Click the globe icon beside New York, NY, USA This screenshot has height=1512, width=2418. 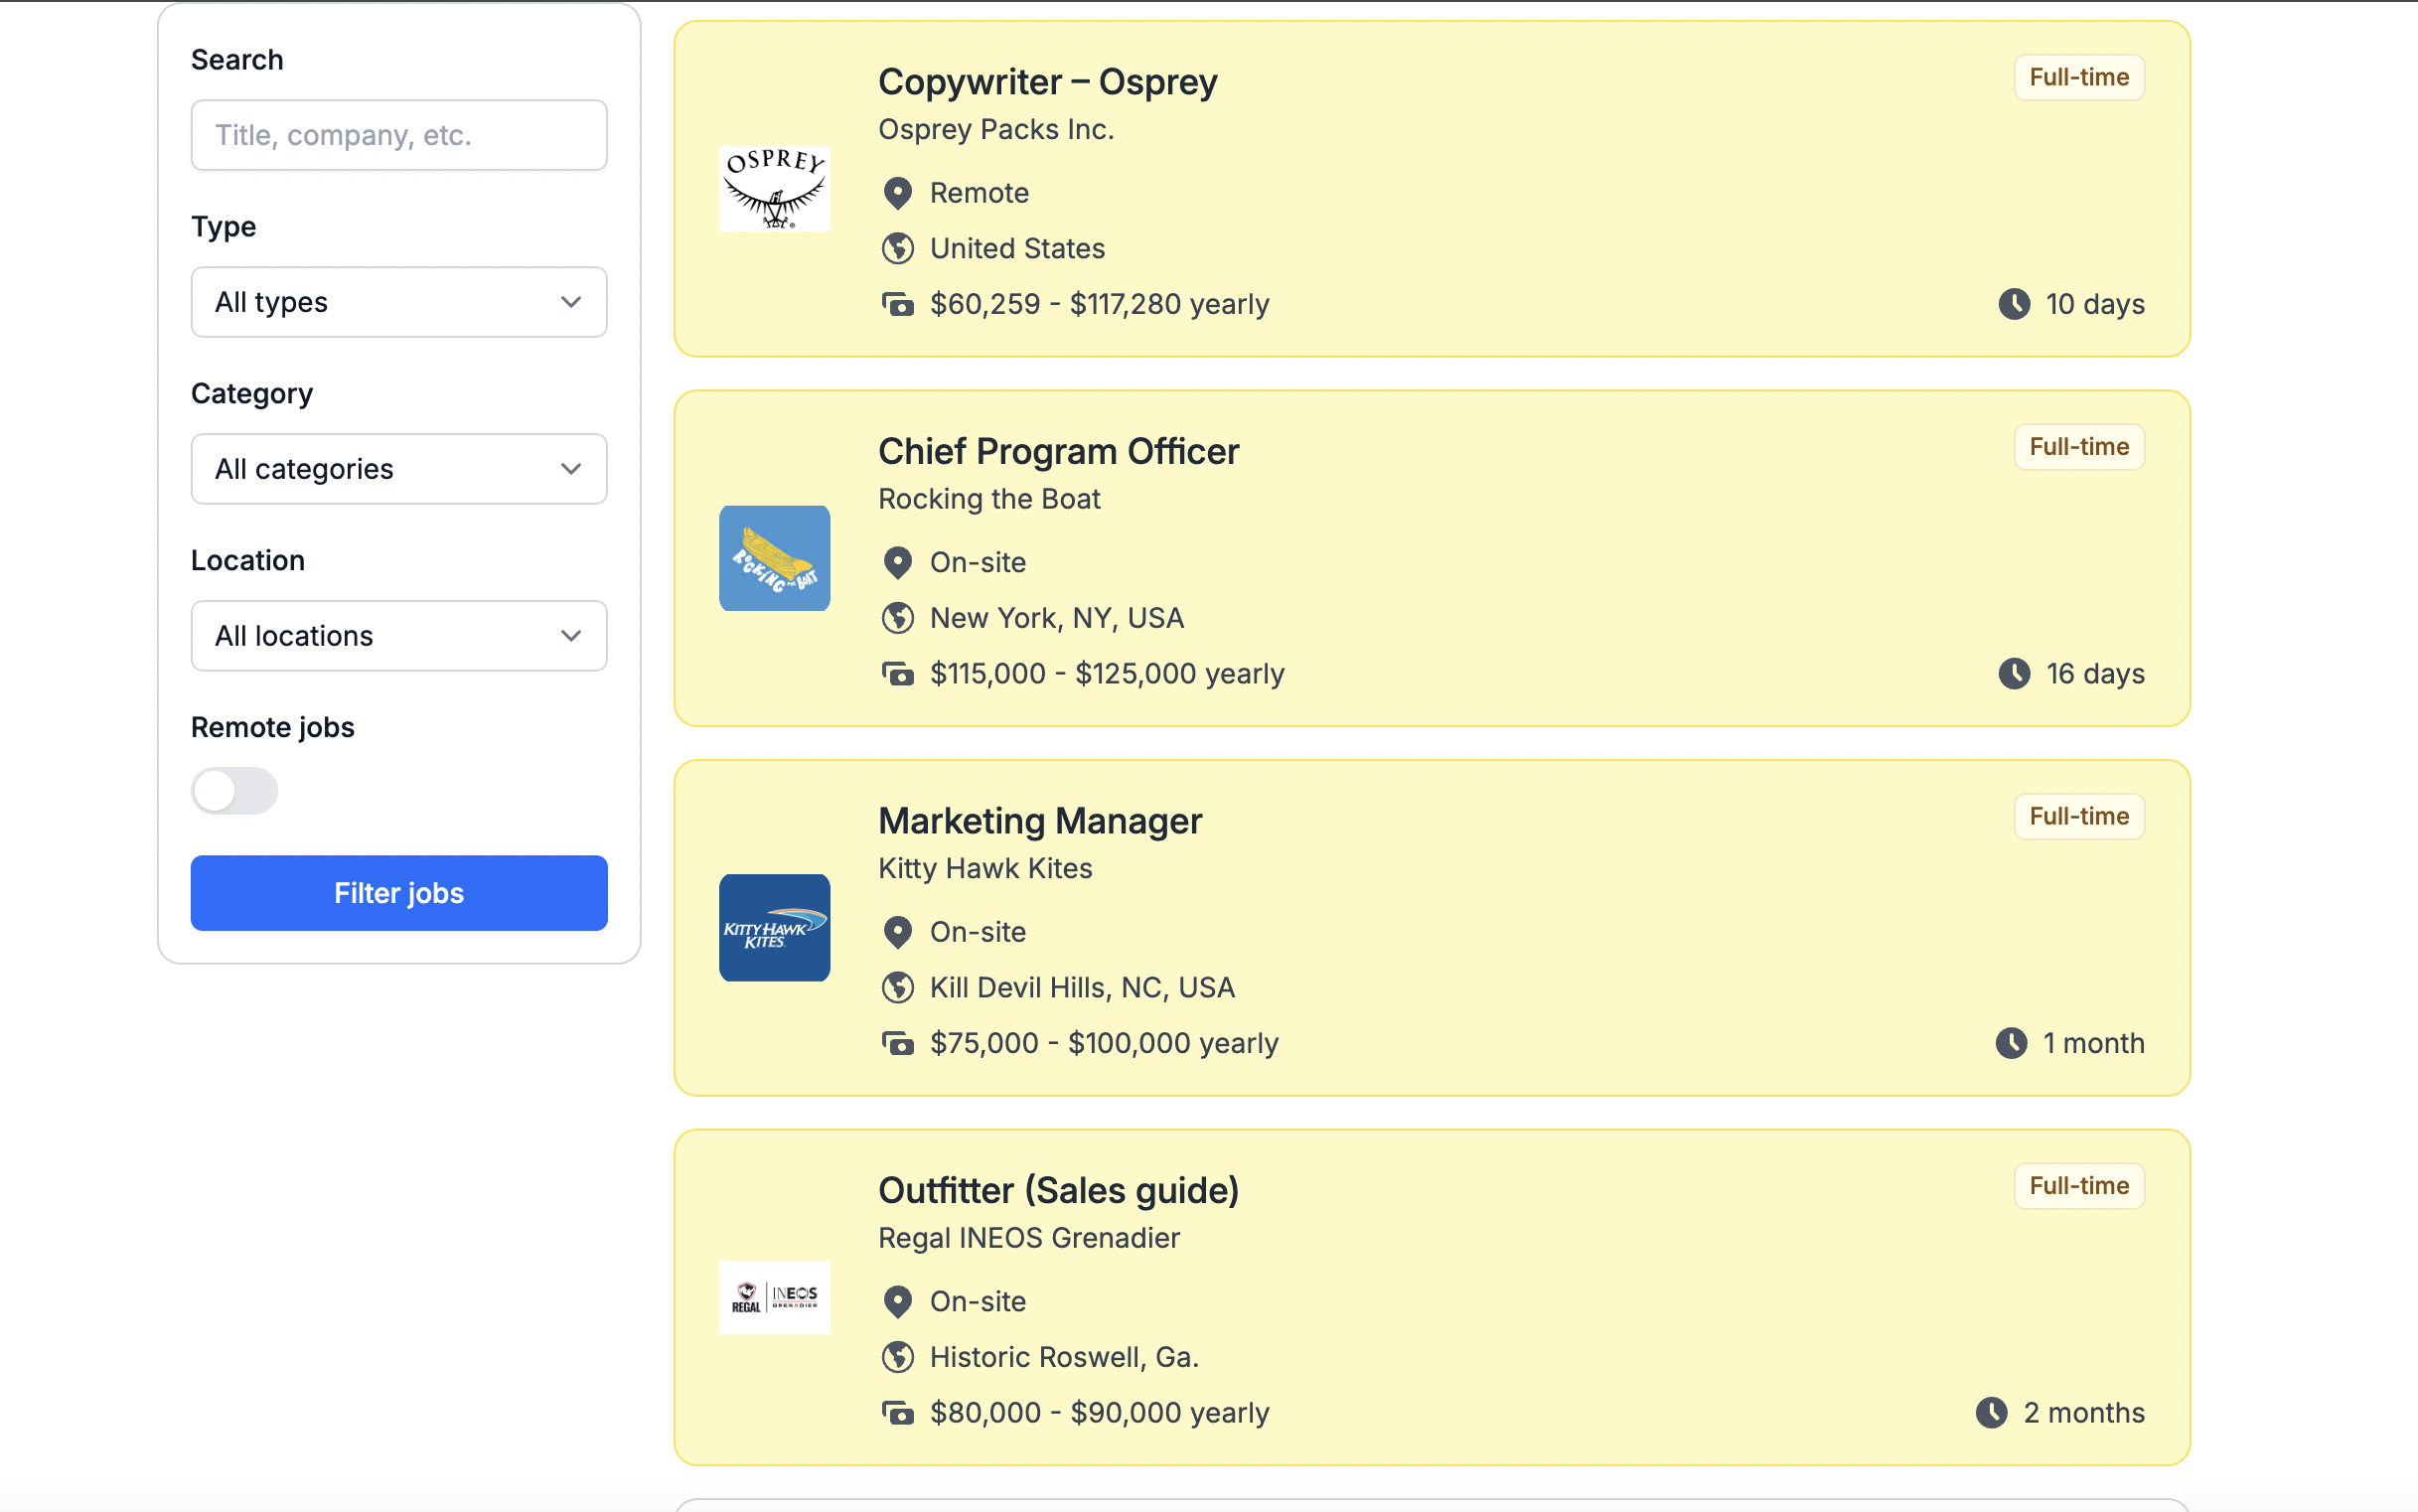[897, 618]
